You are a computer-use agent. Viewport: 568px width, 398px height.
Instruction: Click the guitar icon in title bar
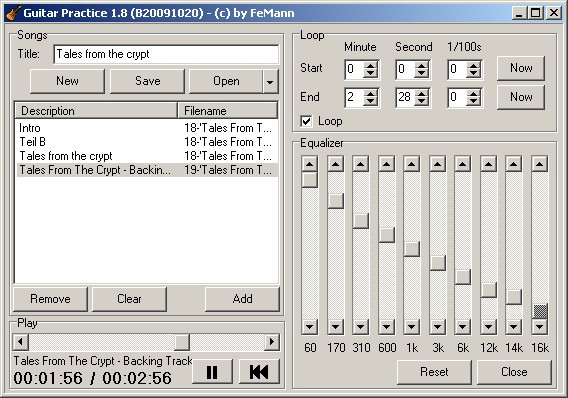click(13, 13)
